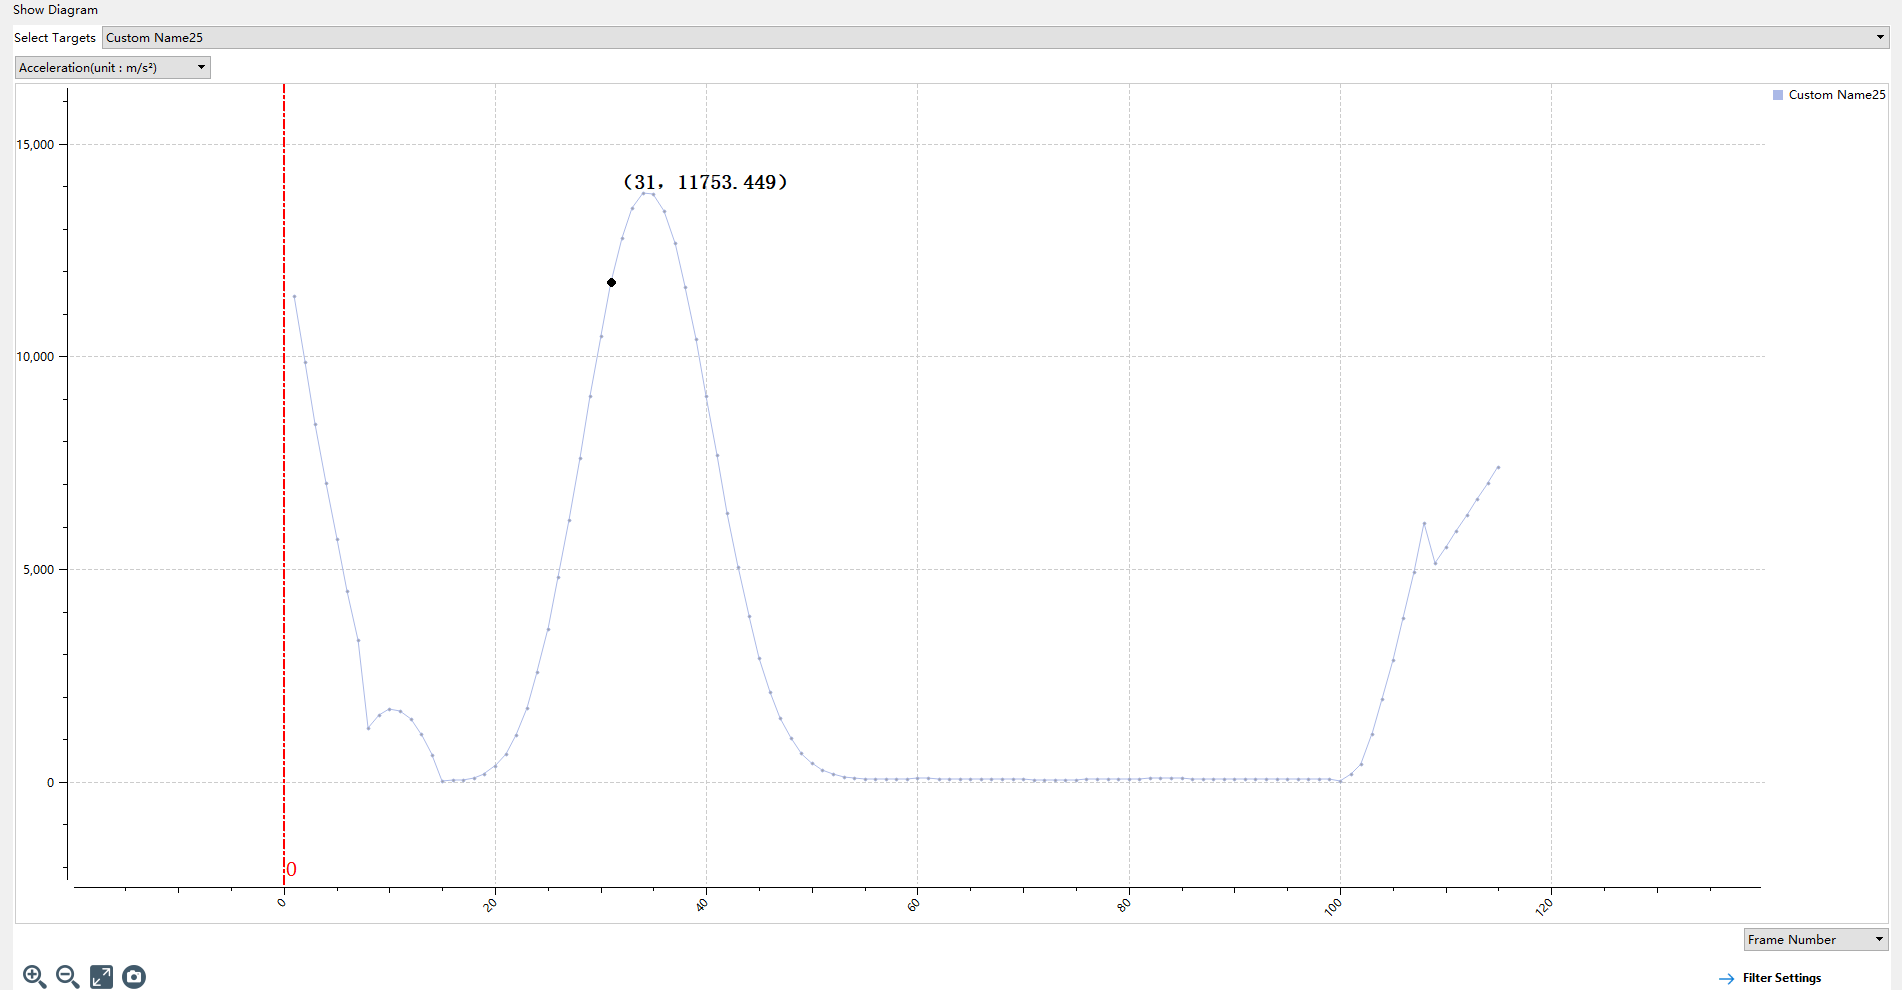Click the blue arrow beside Filter Settings

coord(1726,979)
